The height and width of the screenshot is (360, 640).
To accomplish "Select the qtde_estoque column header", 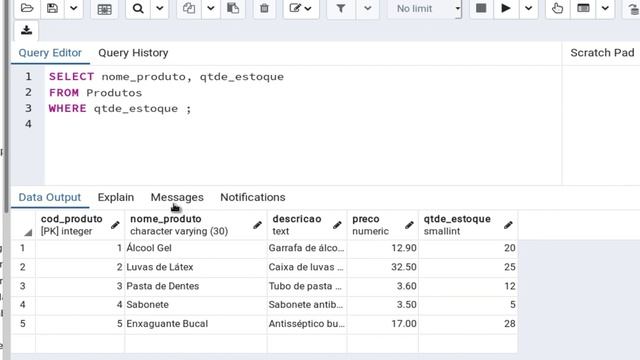I will pos(468,224).
